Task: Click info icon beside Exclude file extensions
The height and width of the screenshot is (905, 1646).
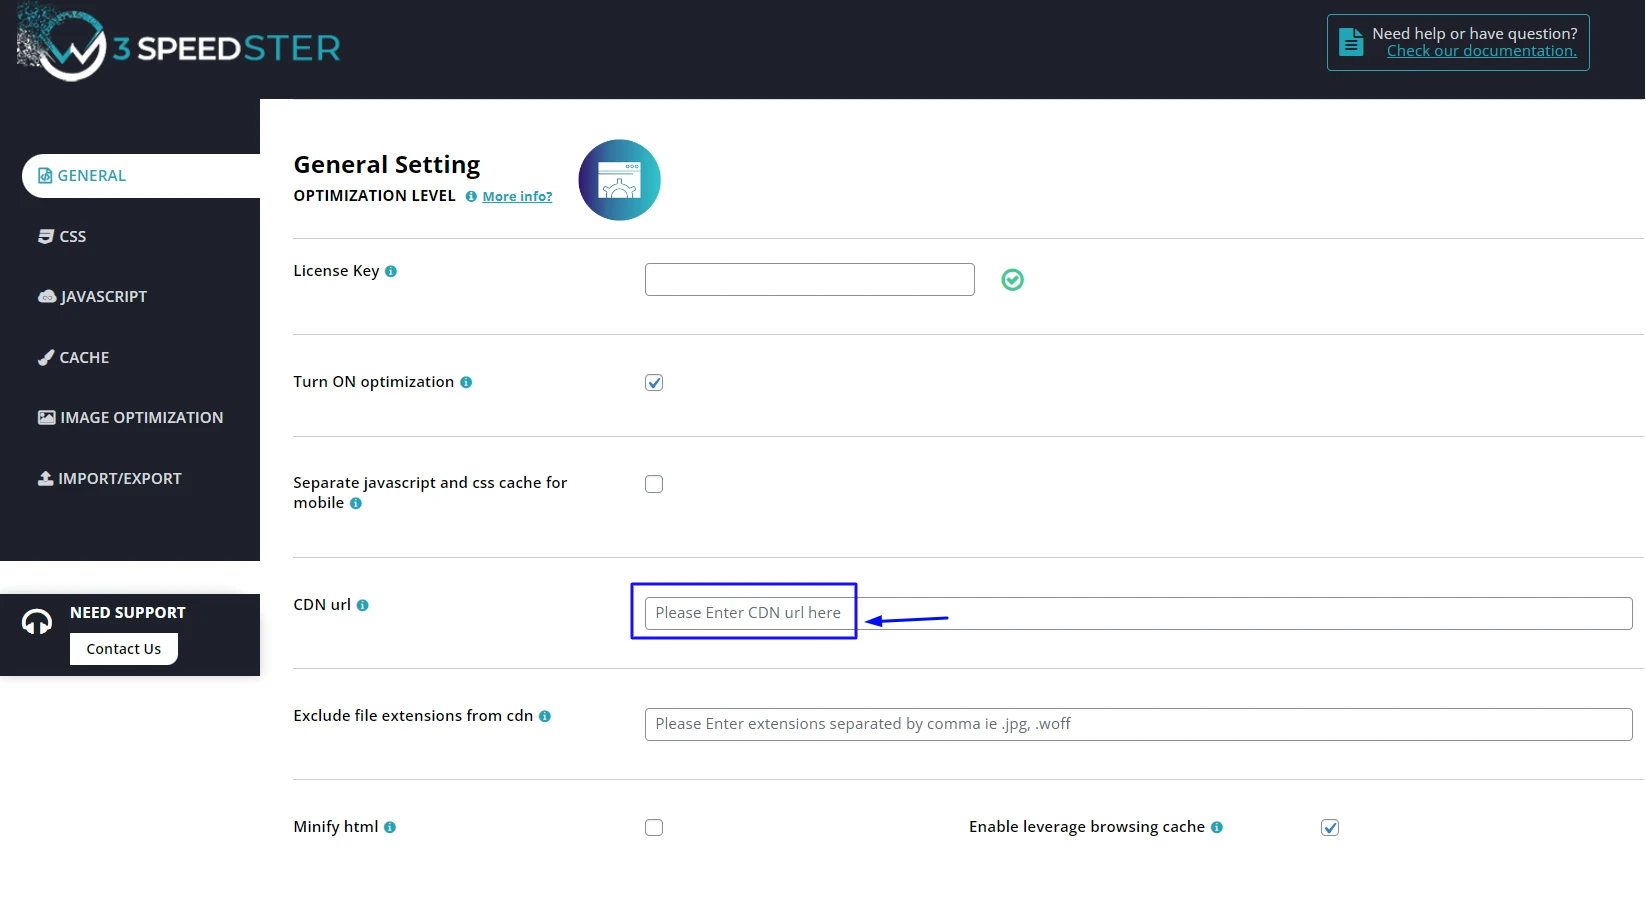Action: coord(545,716)
